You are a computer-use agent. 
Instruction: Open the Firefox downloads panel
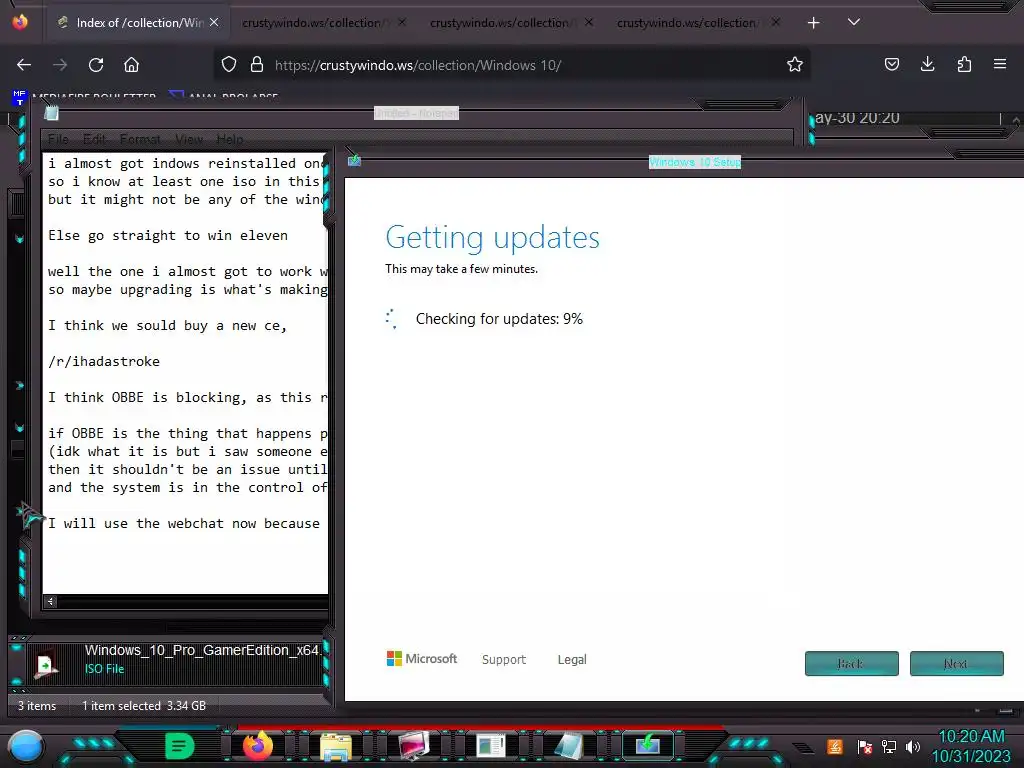point(927,65)
